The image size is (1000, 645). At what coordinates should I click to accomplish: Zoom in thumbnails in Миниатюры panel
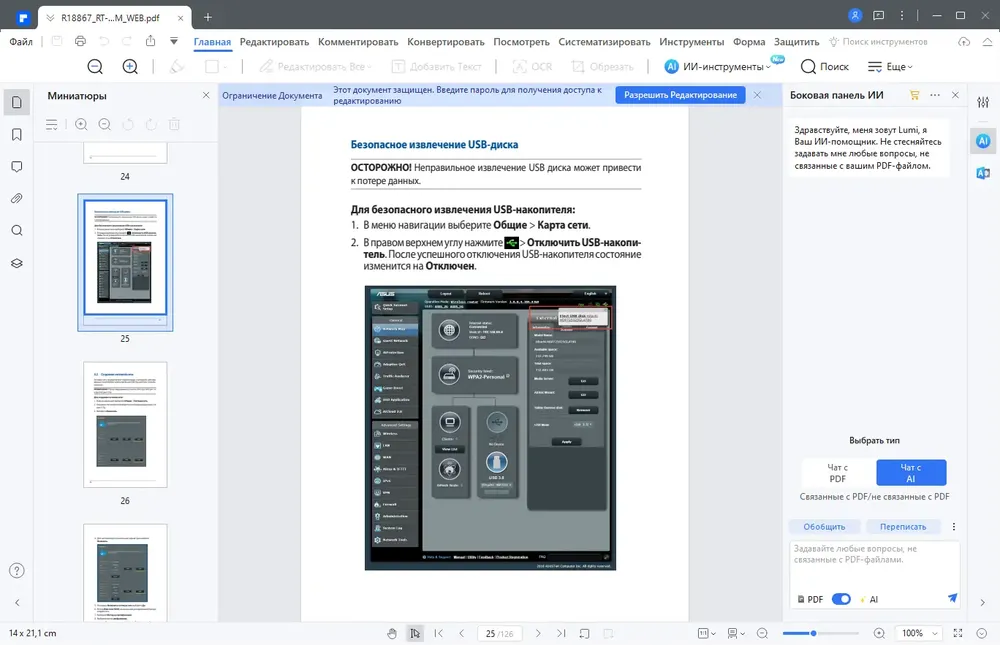pos(81,124)
